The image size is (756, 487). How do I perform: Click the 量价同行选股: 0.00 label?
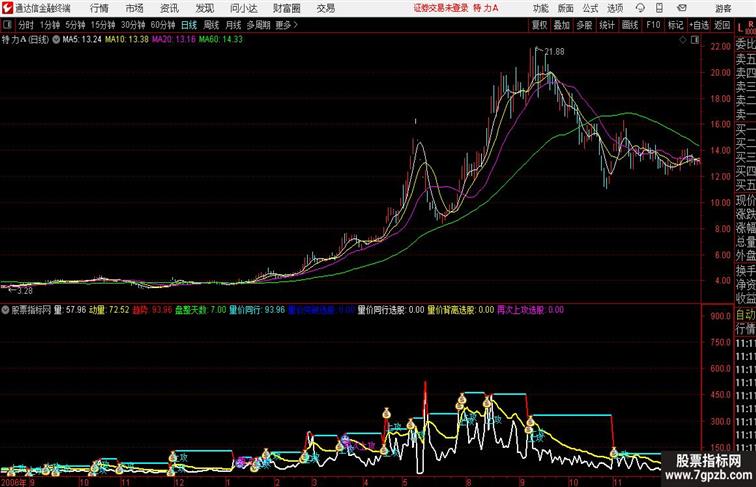[391, 310]
